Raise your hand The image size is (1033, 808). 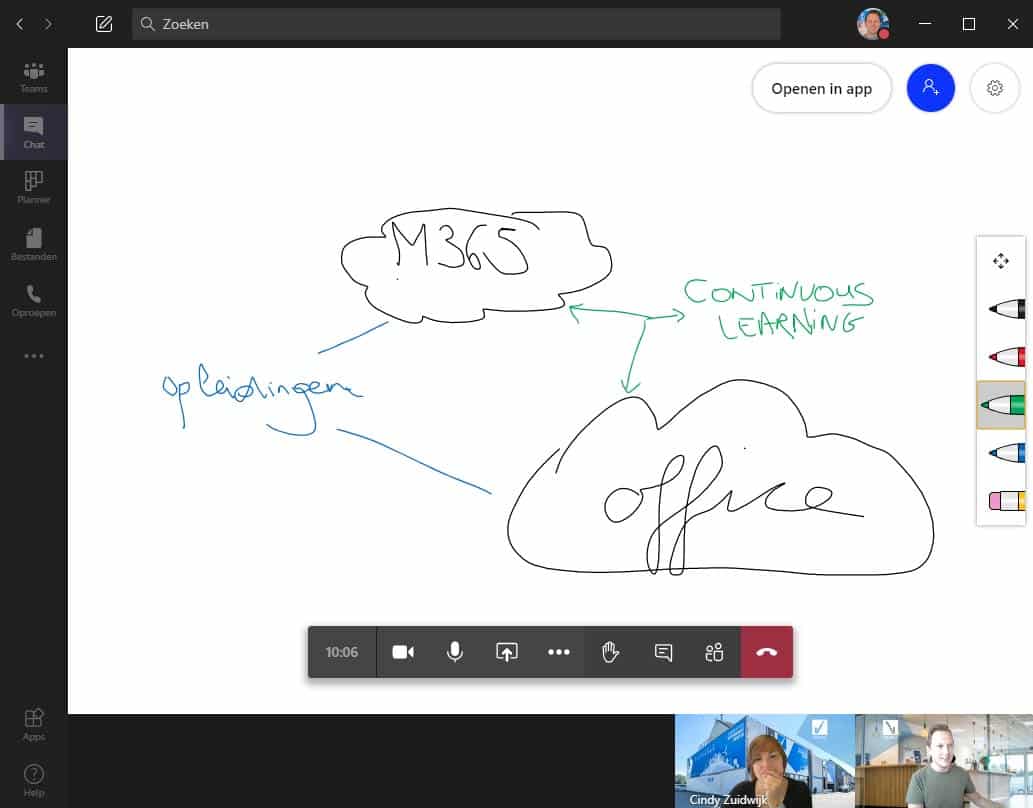[x=611, y=652]
